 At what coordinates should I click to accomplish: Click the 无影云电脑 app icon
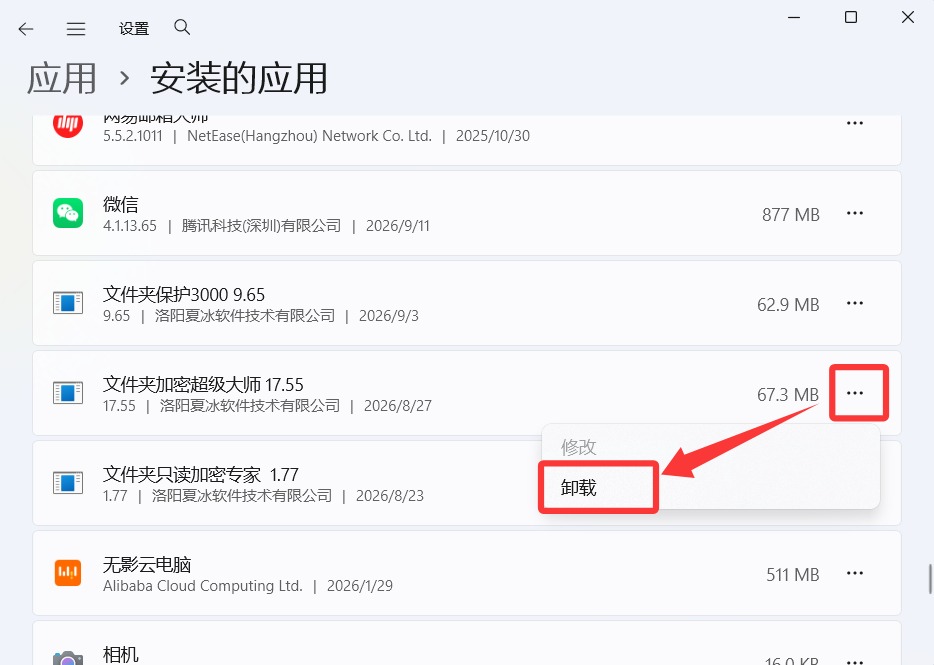[x=68, y=573]
